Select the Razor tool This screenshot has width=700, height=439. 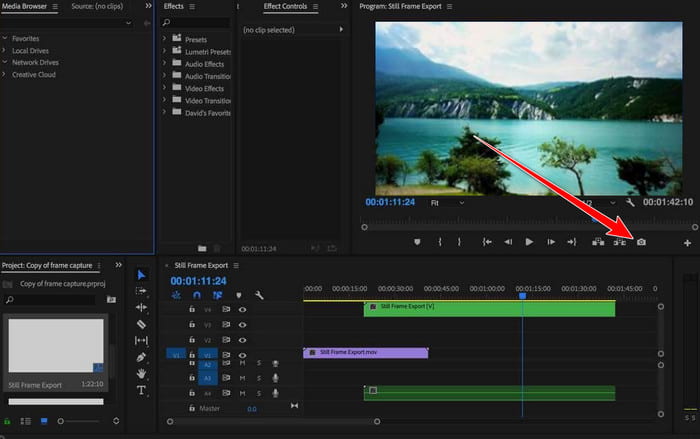[141, 324]
